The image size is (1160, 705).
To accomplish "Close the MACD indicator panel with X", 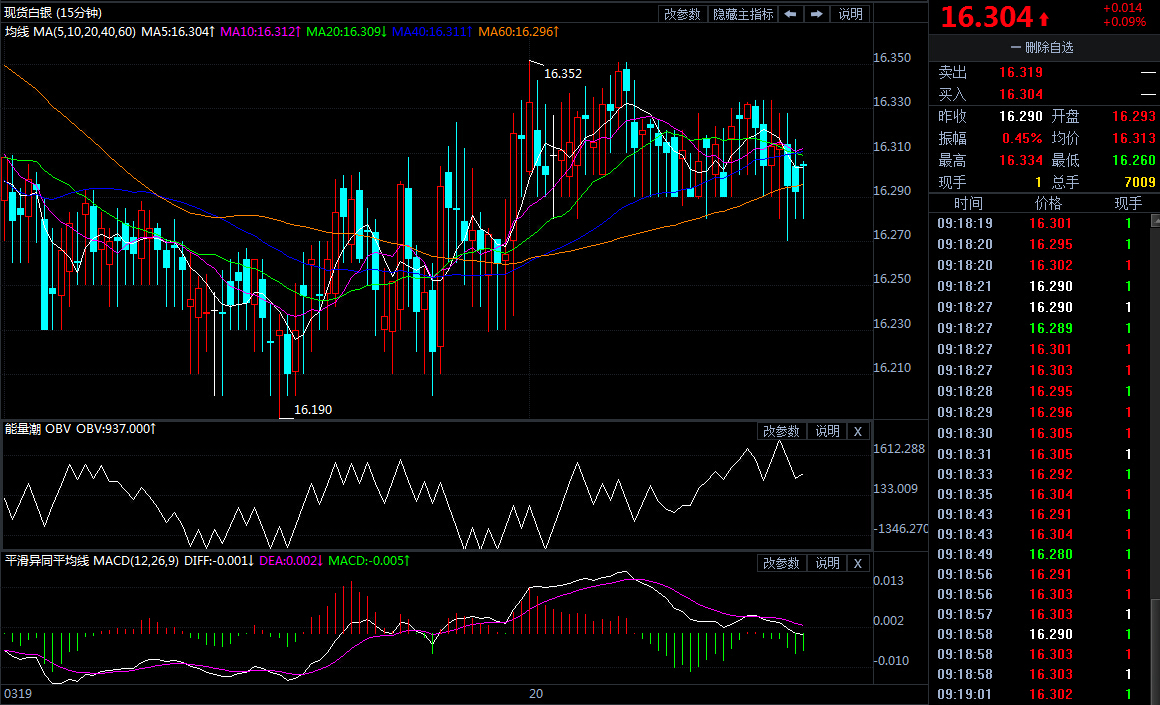I will pyautogui.click(x=857, y=563).
